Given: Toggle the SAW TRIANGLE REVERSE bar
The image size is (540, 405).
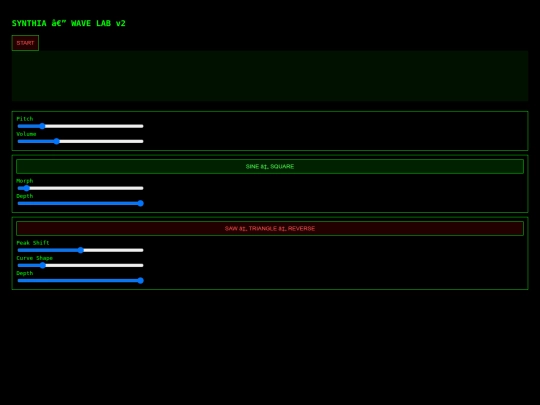Looking at the screenshot, I should click(270, 228).
